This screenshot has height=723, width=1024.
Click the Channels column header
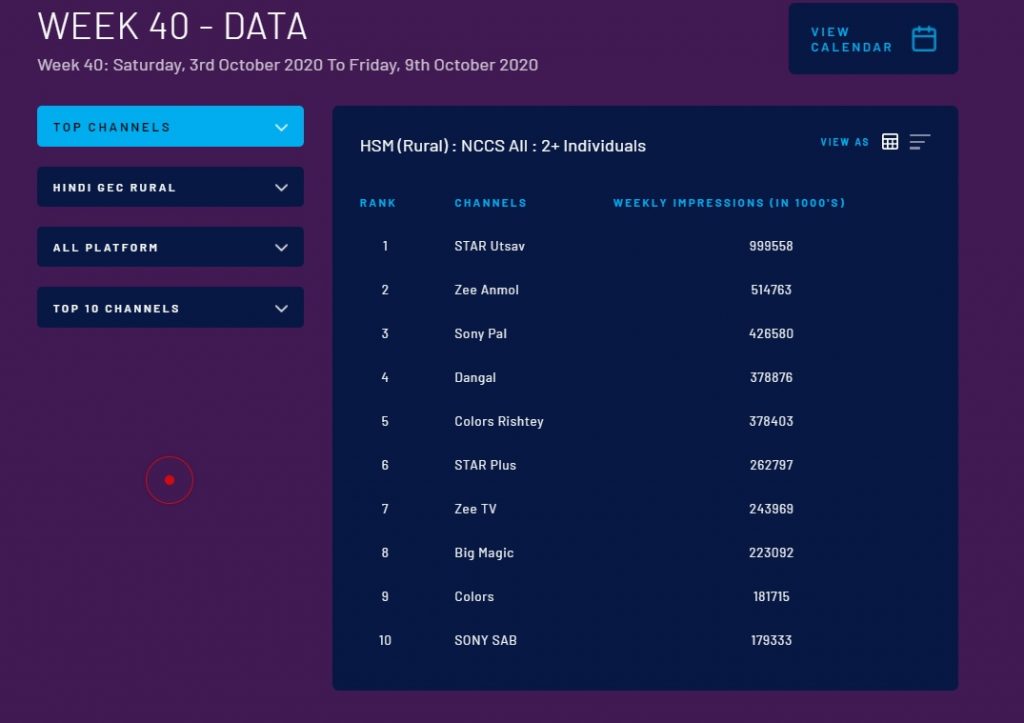point(490,203)
